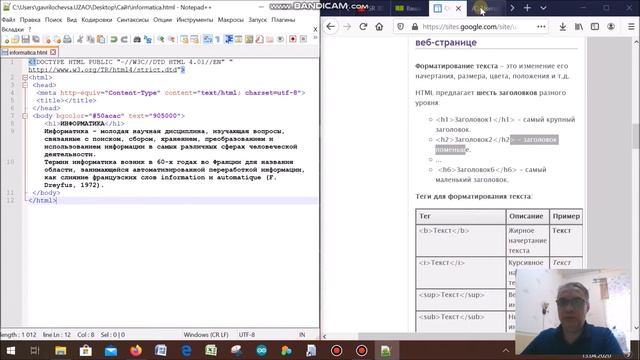Click the UTF-8 encoding in status bar

(x=247, y=335)
